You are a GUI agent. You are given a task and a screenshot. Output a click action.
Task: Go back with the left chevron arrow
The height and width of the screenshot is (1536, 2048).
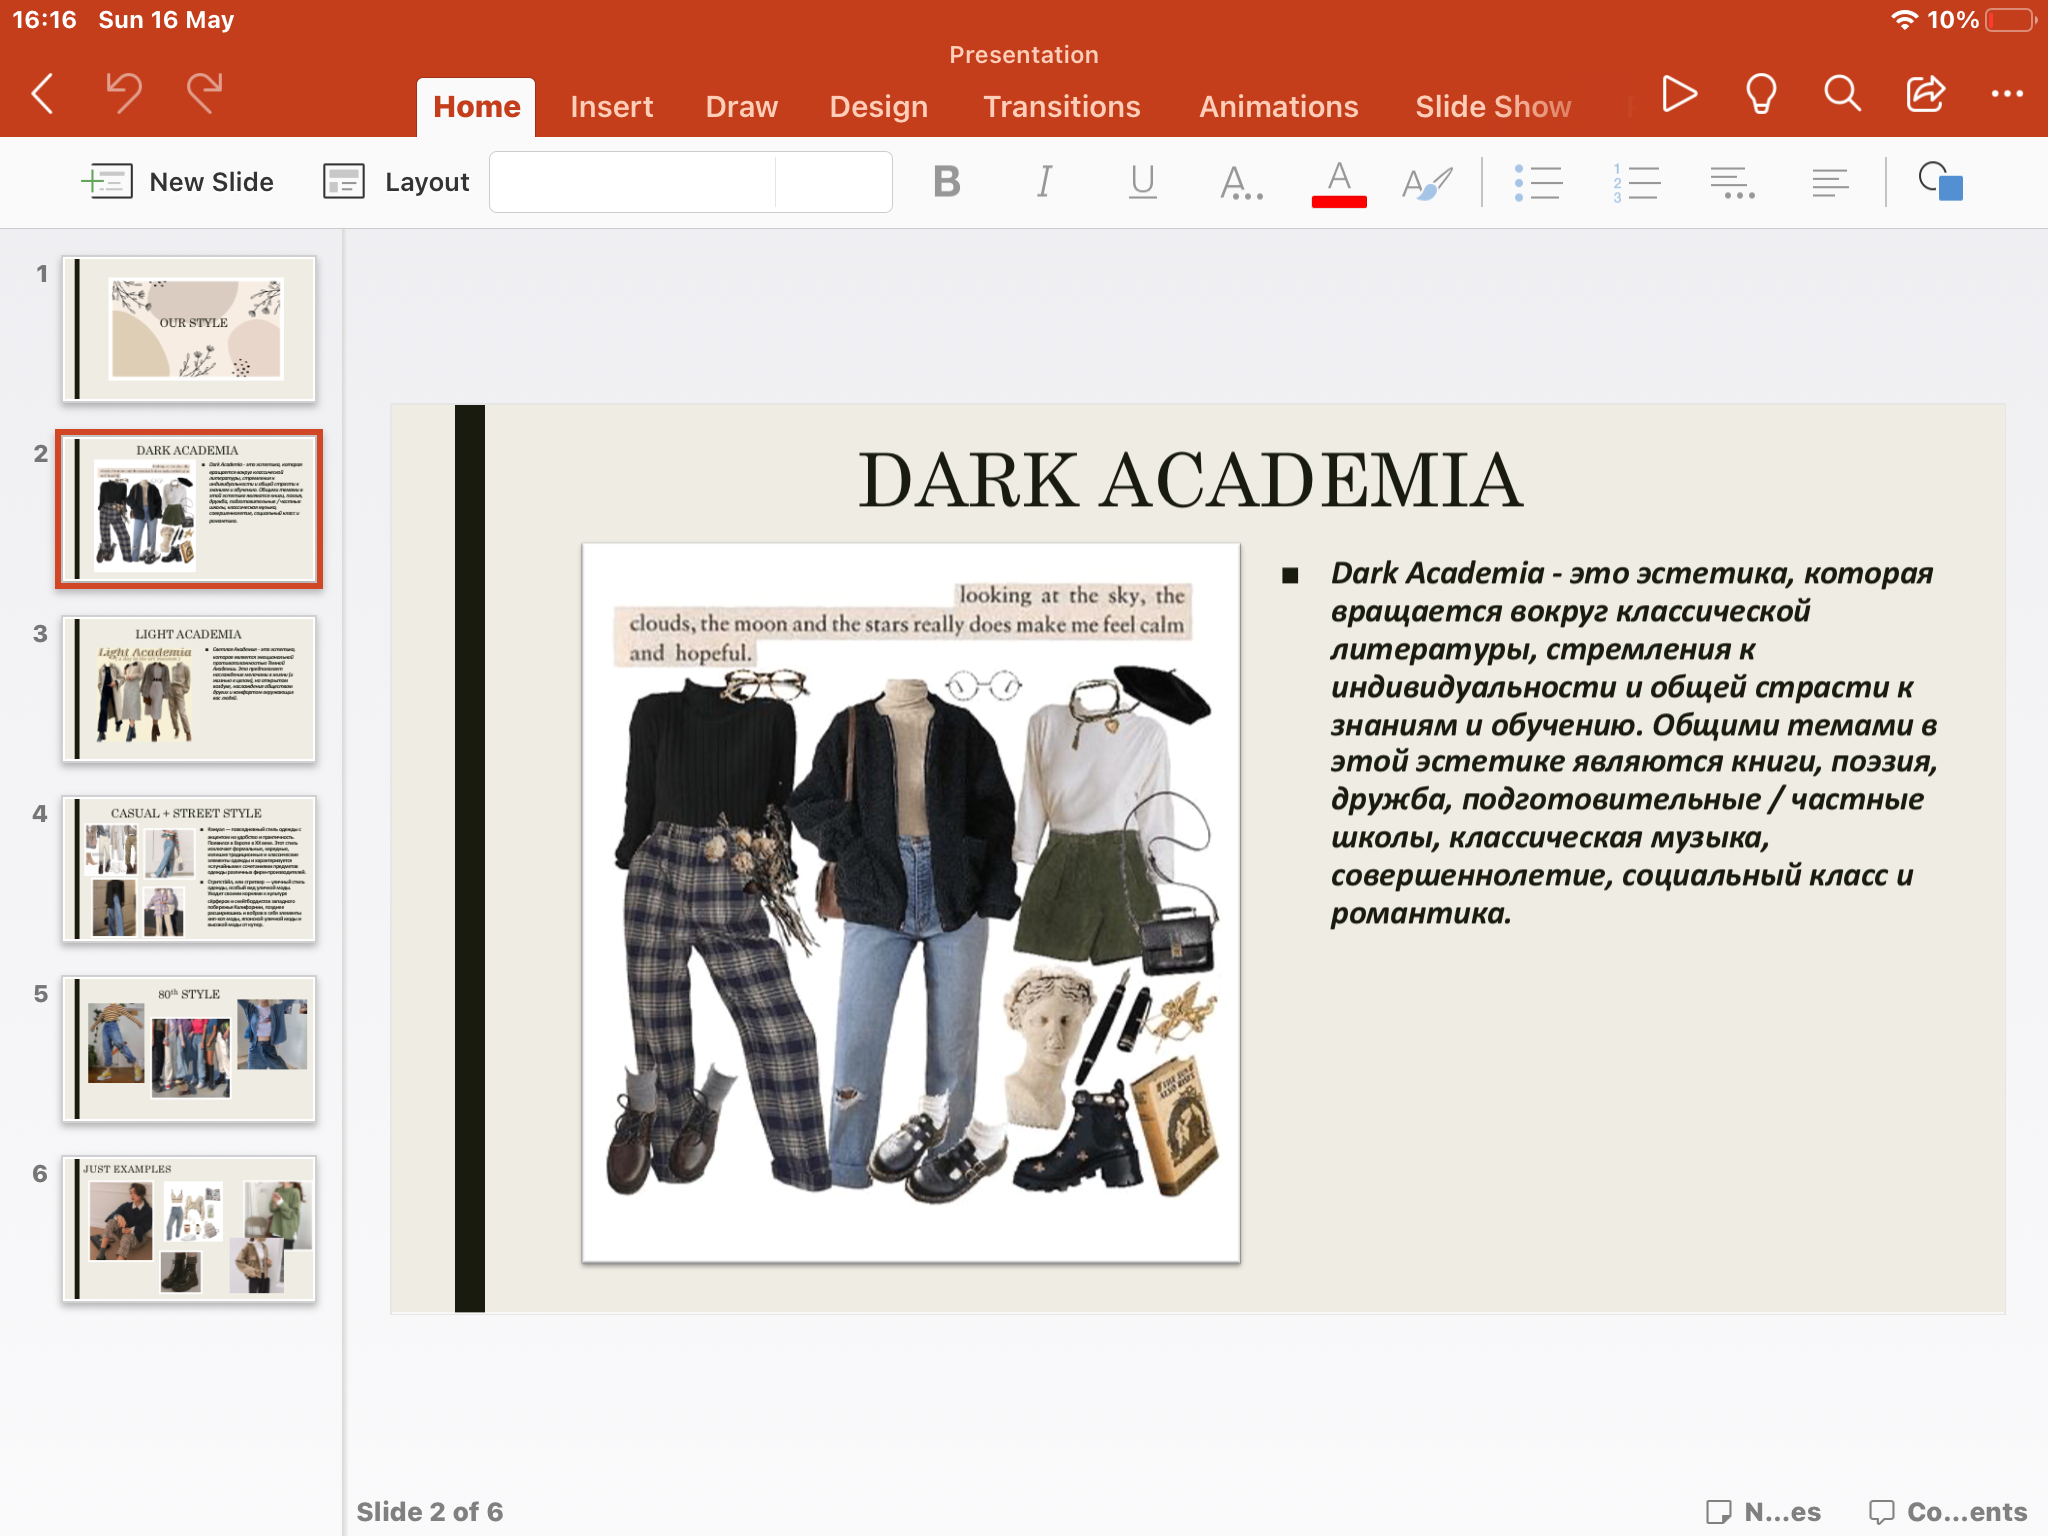point(43,94)
